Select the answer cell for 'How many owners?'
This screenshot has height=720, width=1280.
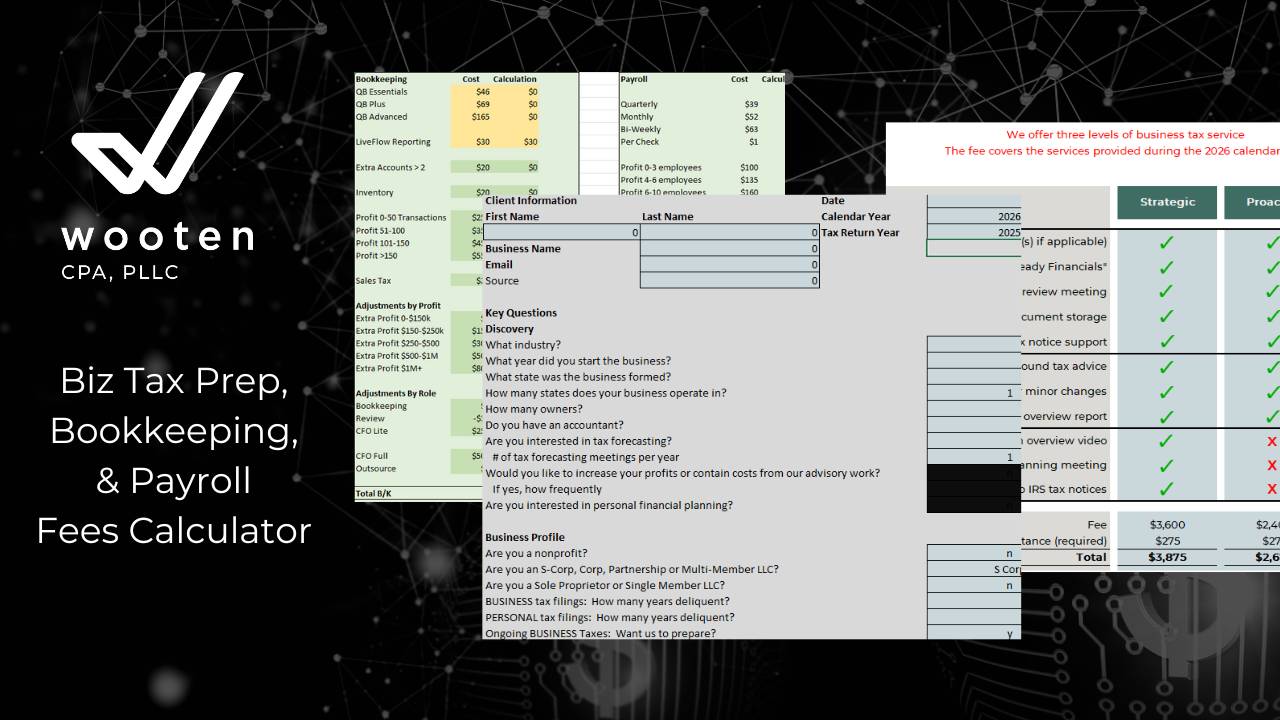974,409
